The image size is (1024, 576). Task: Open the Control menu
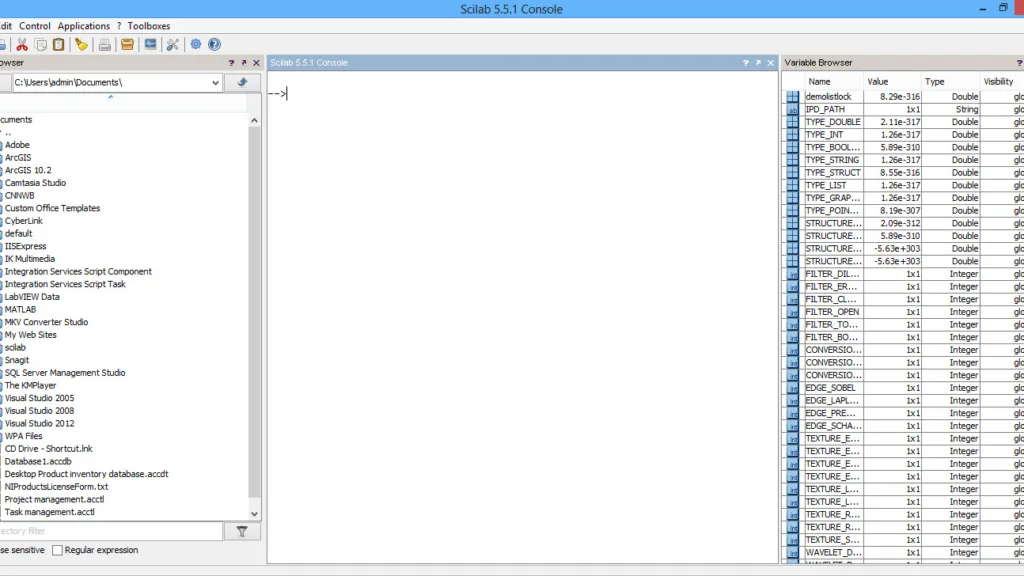pos(35,26)
